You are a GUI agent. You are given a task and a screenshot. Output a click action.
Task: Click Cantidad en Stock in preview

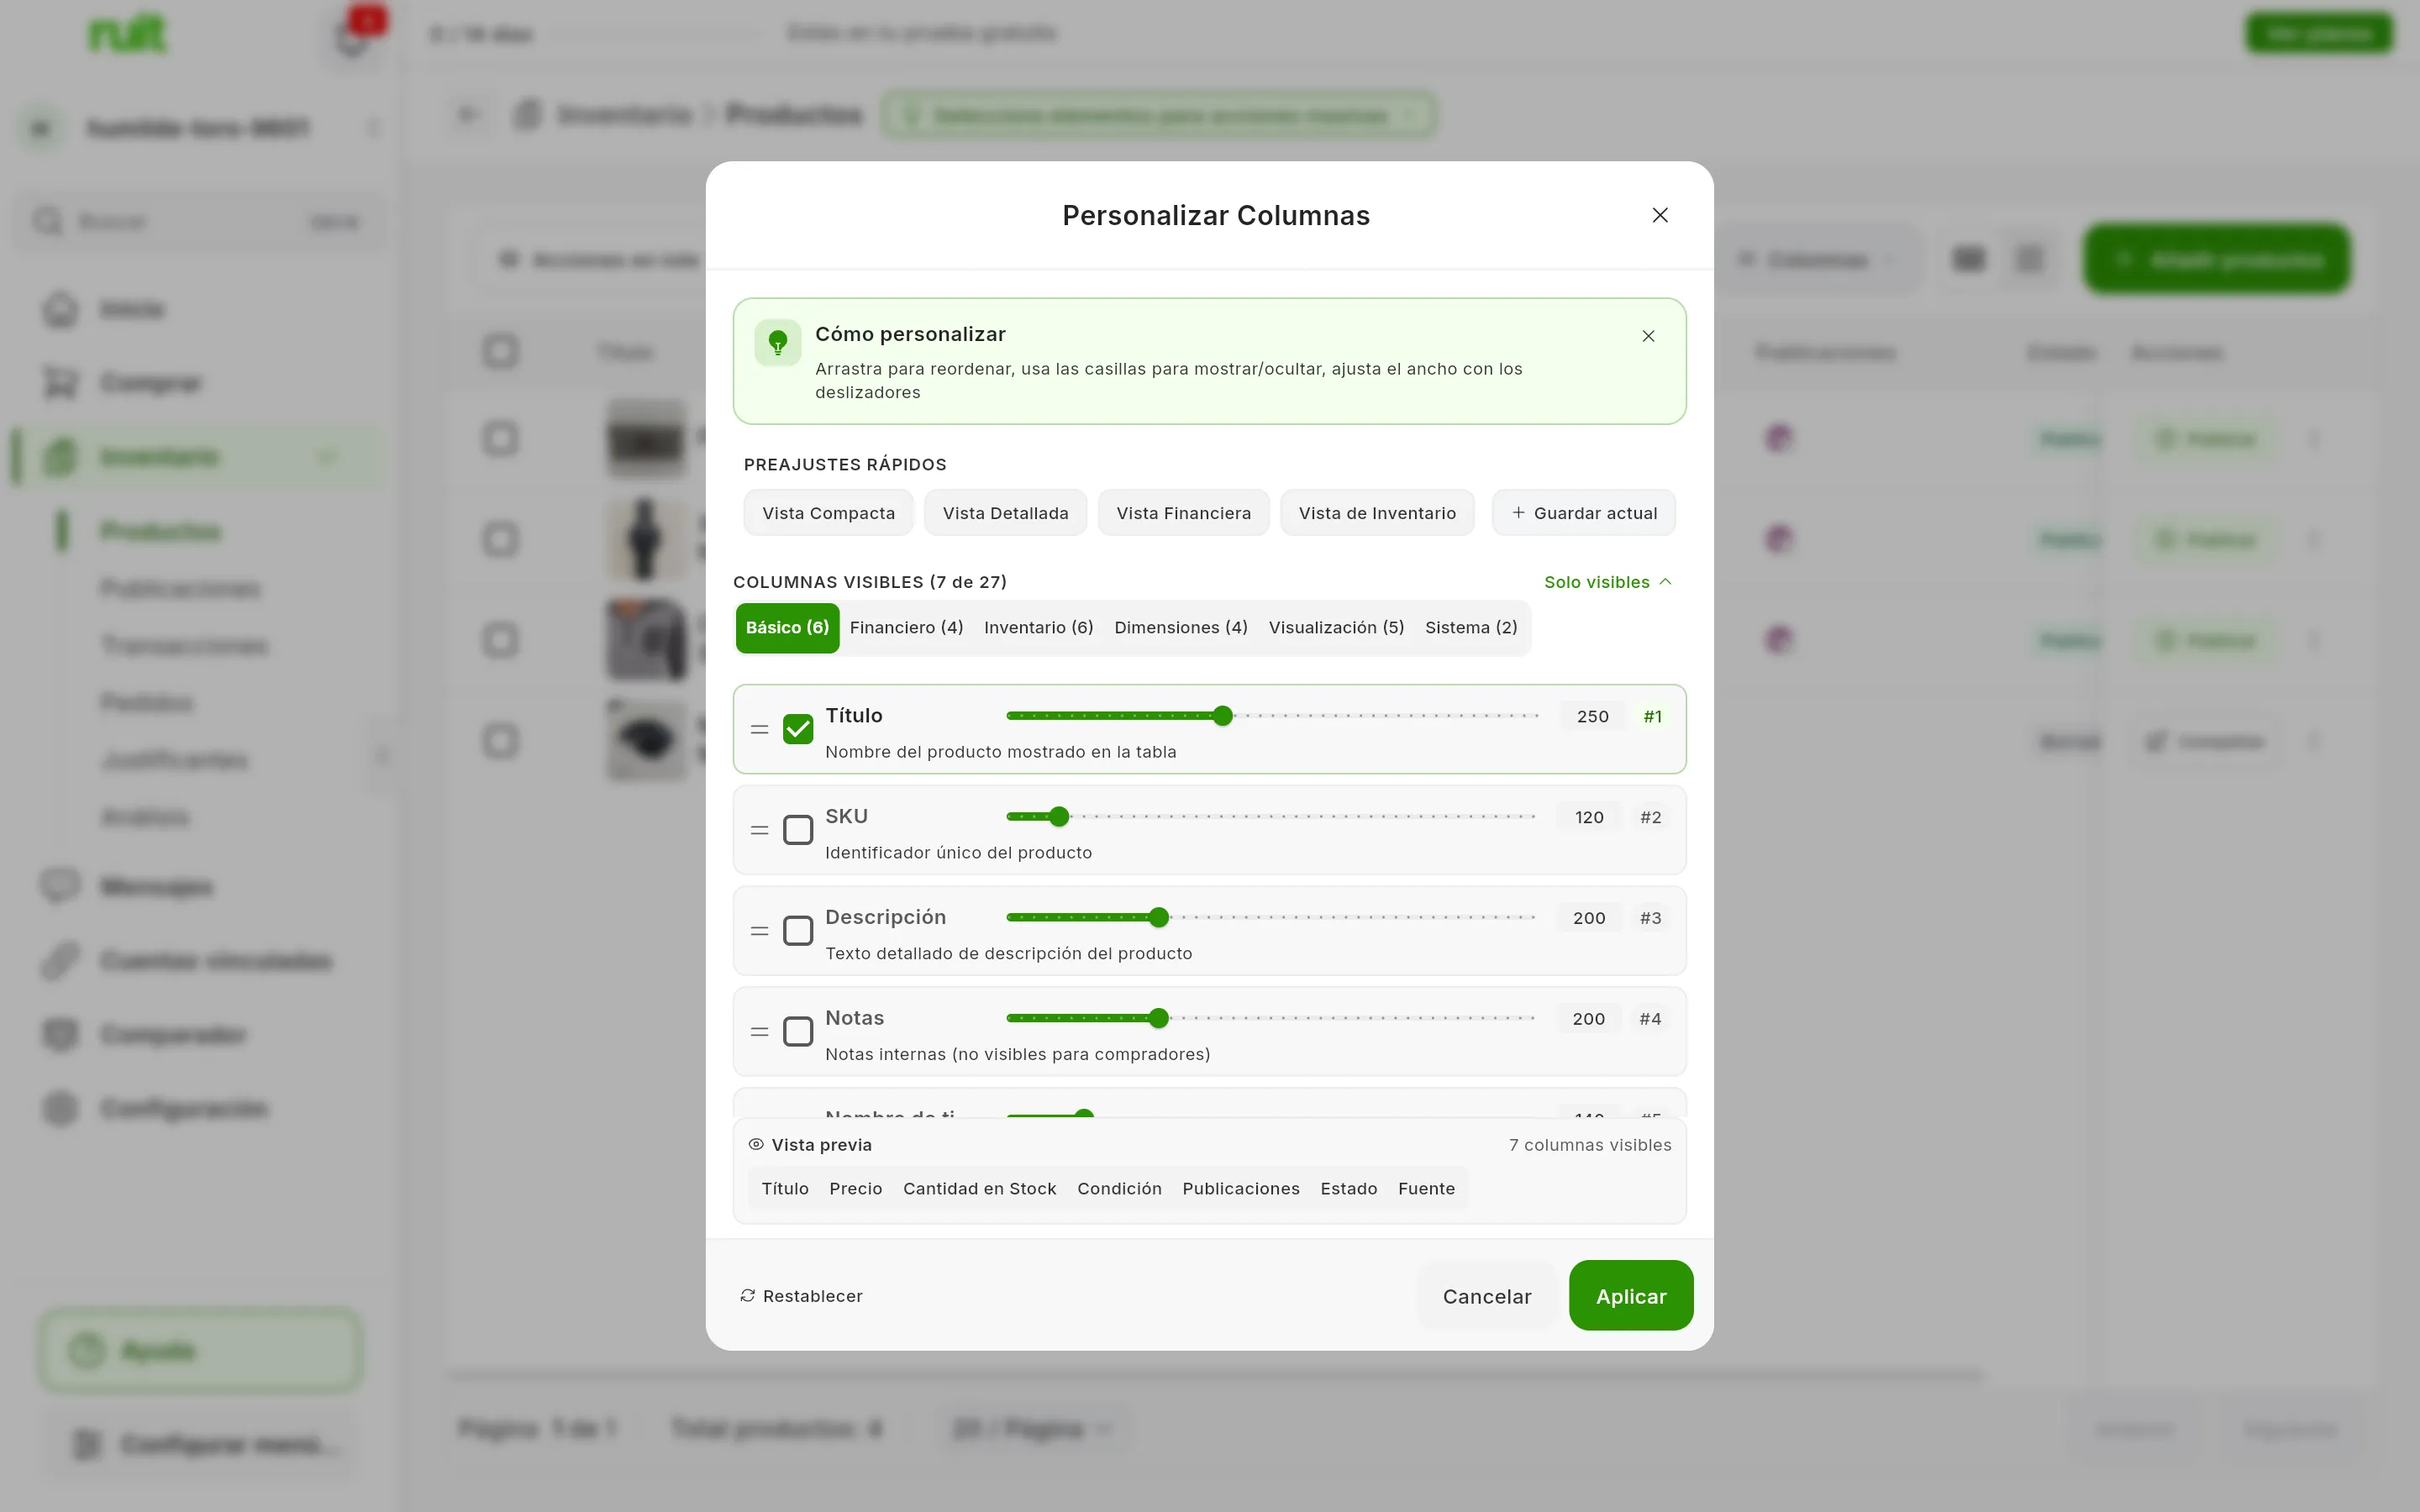[x=979, y=1188]
